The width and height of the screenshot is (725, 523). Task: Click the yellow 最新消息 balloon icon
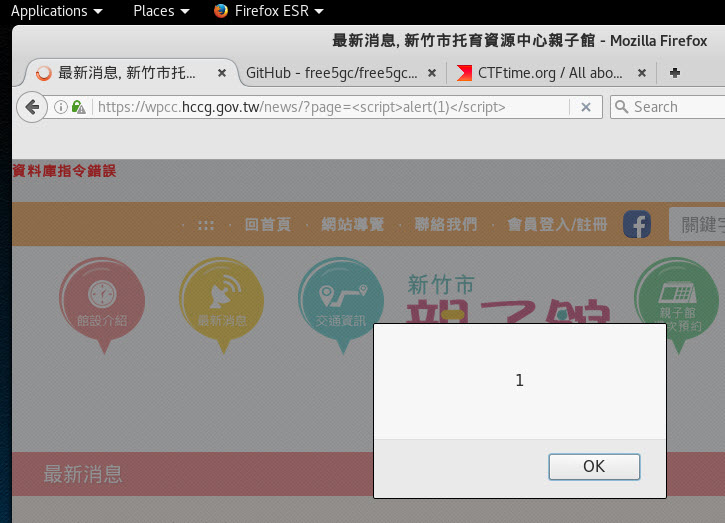tap(221, 306)
